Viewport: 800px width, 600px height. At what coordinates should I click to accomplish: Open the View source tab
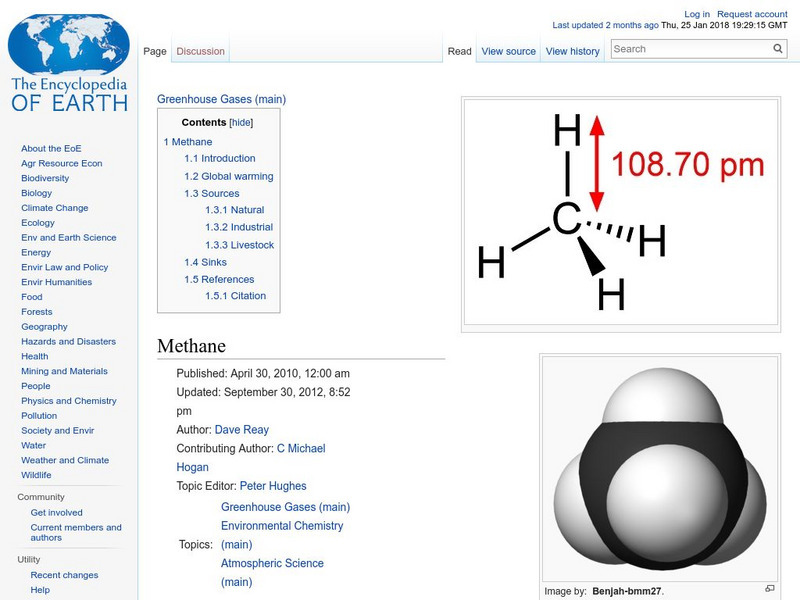[508, 51]
